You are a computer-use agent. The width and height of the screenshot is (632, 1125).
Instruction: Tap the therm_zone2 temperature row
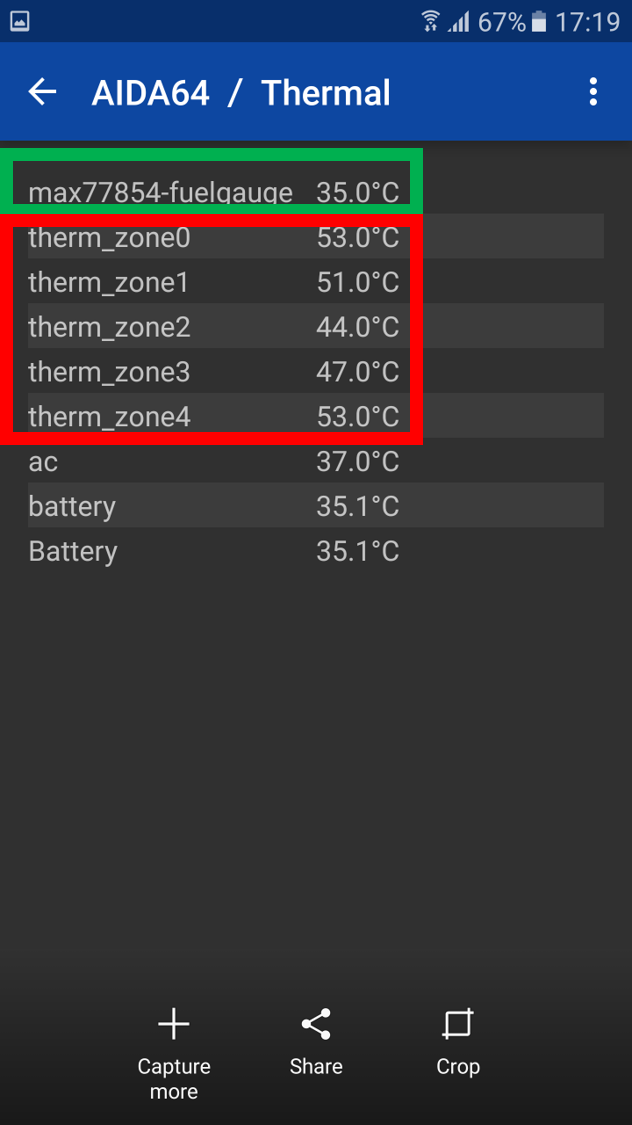point(214,327)
